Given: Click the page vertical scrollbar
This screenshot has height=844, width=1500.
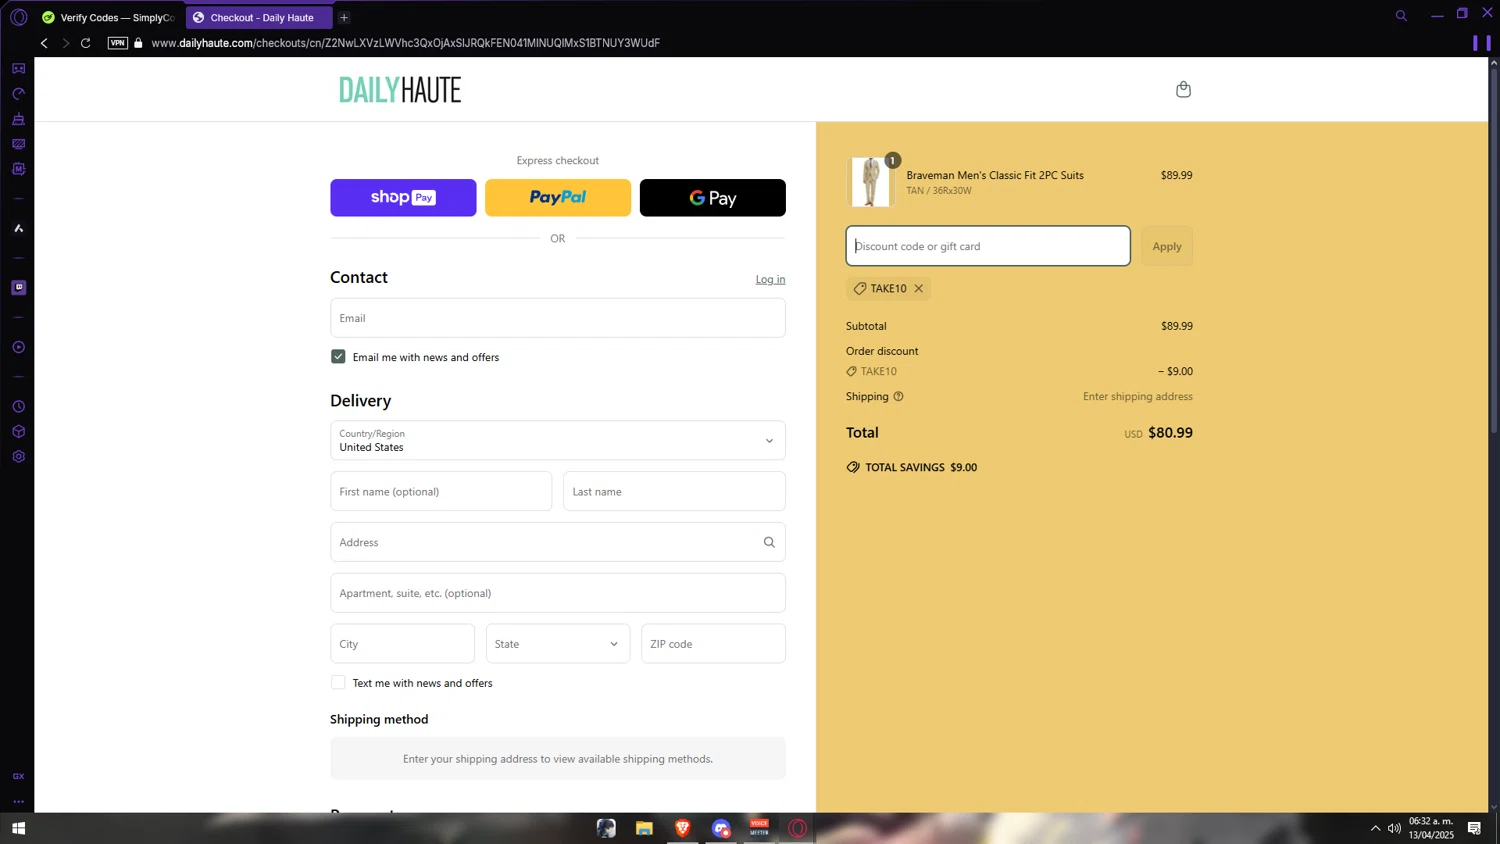Looking at the screenshot, I should (1494, 250).
